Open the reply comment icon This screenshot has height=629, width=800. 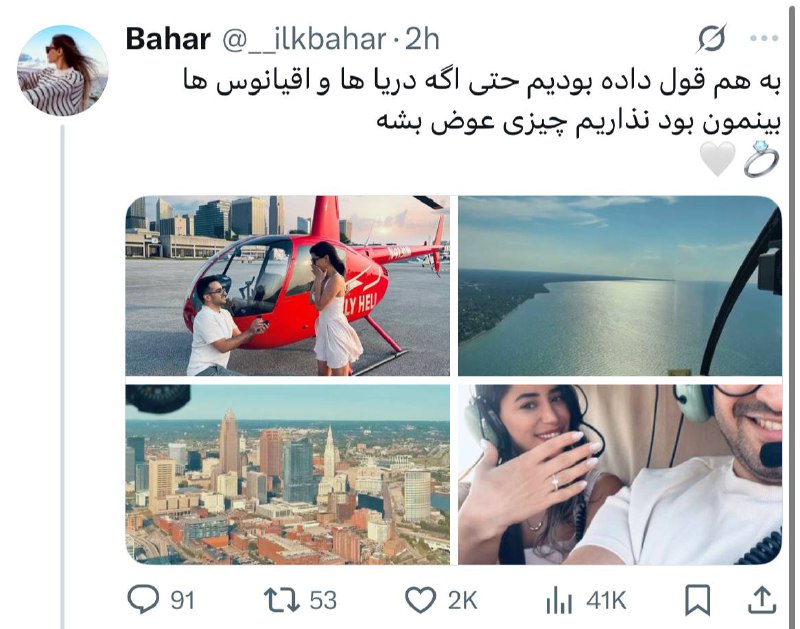pos(143,599)
